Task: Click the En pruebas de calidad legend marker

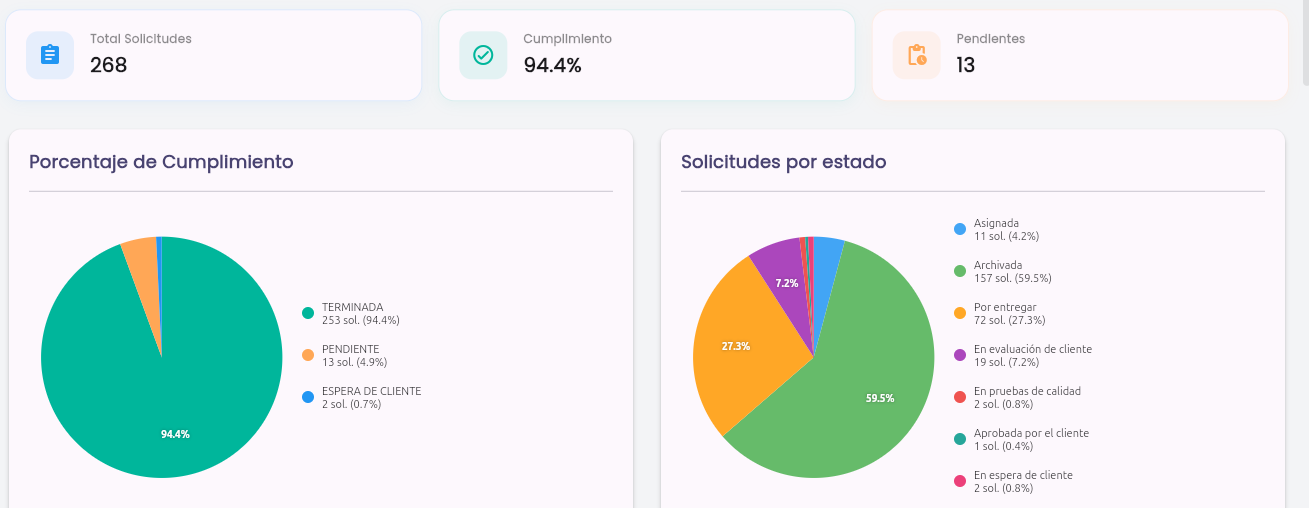Action: click(960, 397)
